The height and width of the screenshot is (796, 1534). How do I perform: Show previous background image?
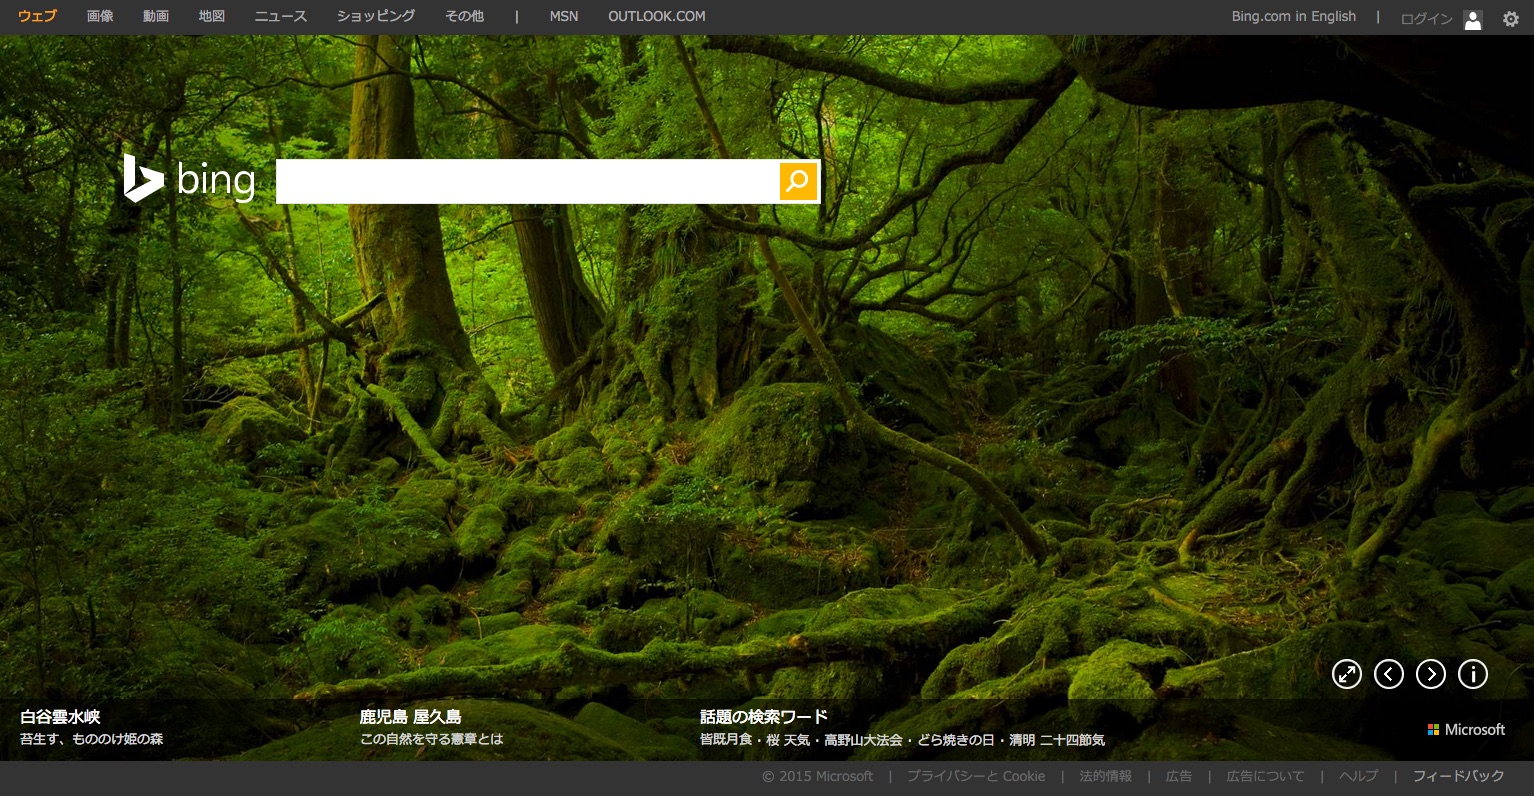(1389, 675)
